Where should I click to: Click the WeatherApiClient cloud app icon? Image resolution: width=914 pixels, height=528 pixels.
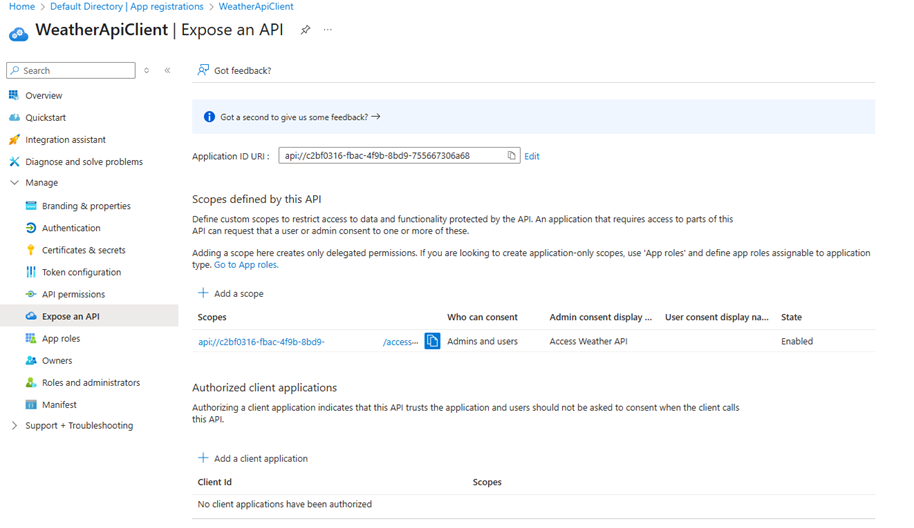click(18, 34)
